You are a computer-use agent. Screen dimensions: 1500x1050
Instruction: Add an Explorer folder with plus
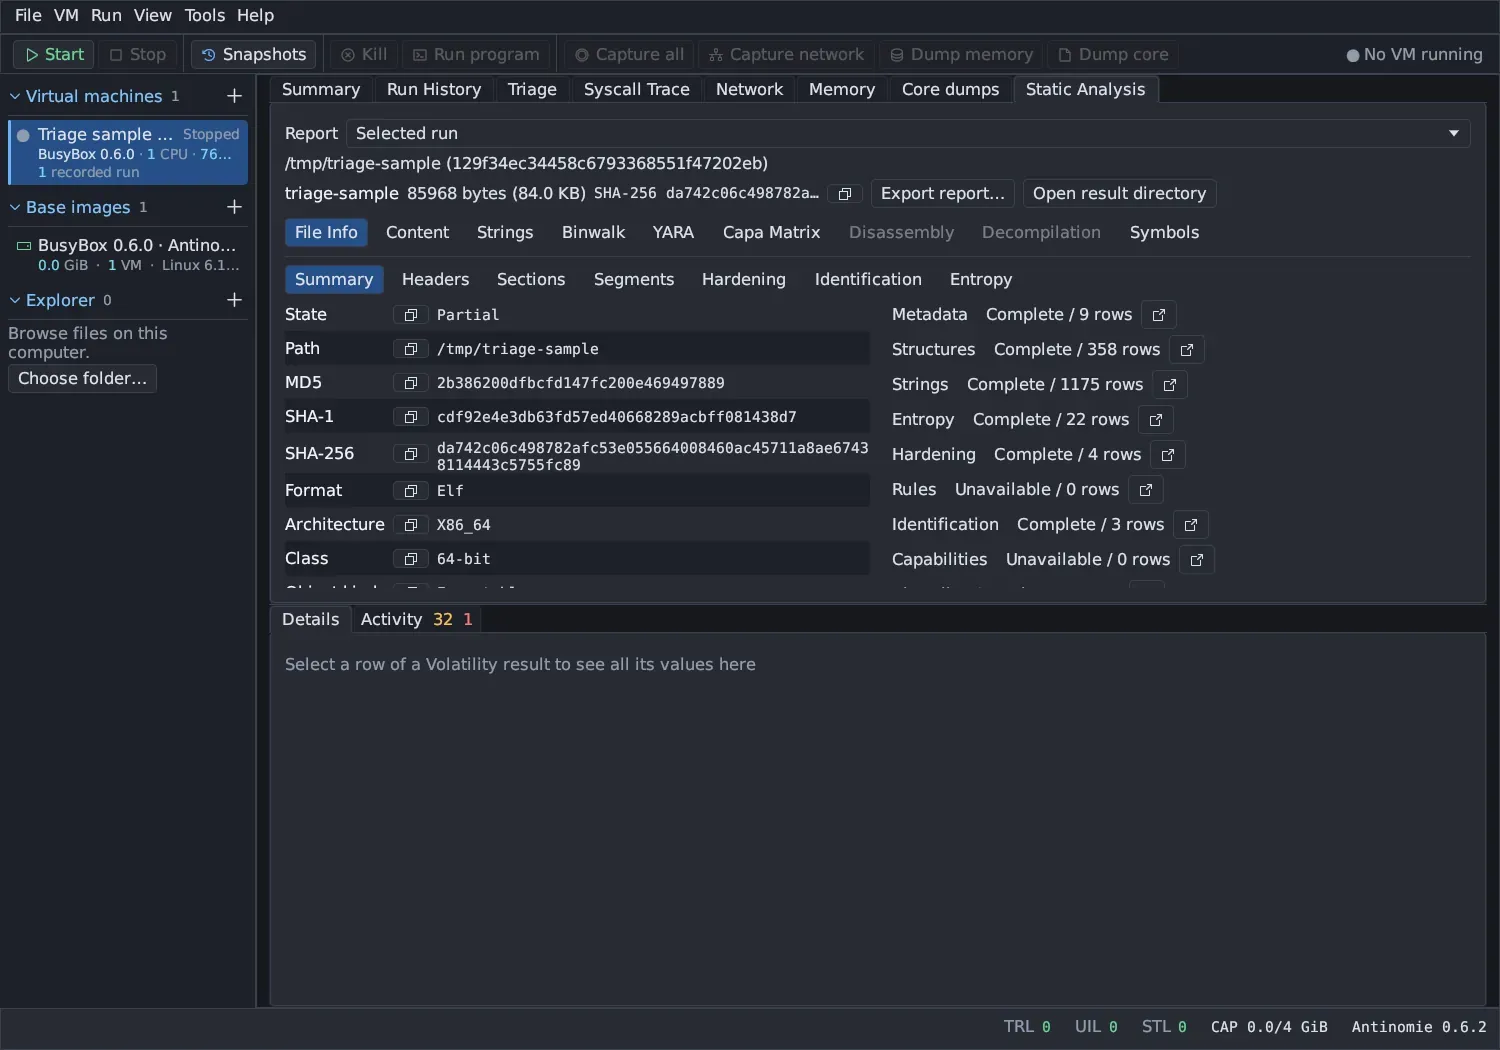click(x=234, y=300)
